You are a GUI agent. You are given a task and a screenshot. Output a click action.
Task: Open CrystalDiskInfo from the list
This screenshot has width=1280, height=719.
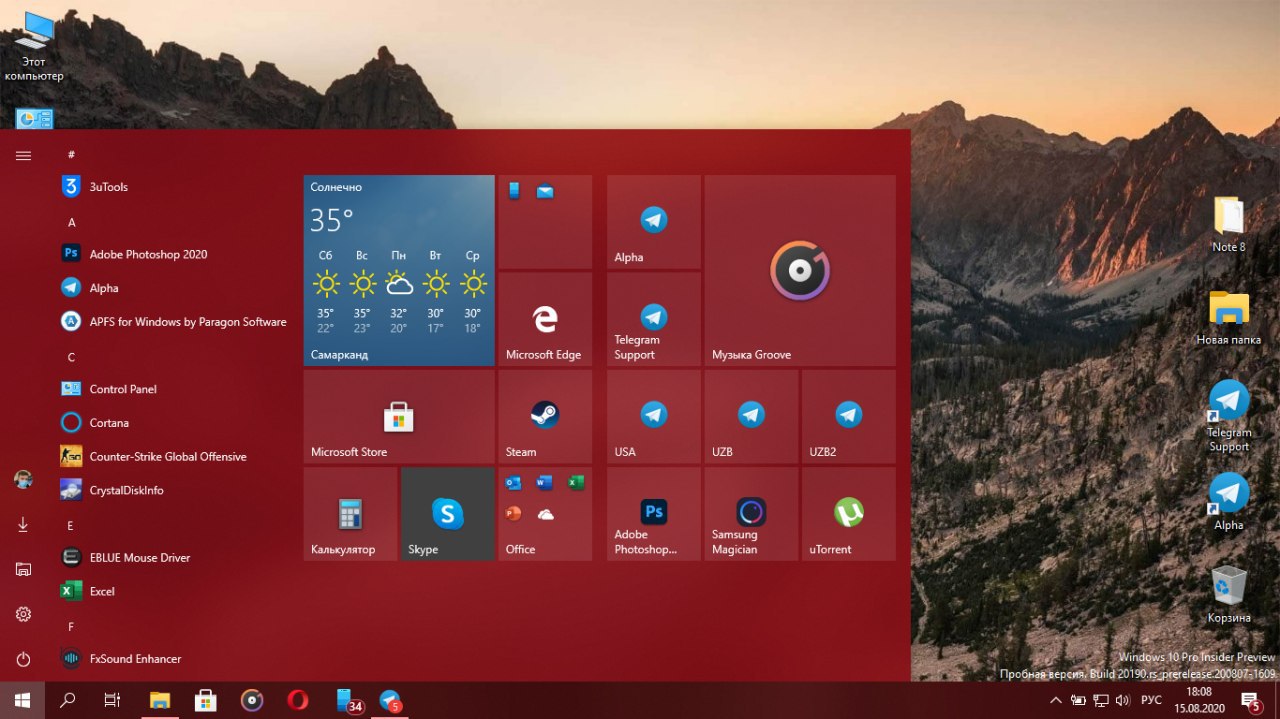175,490
